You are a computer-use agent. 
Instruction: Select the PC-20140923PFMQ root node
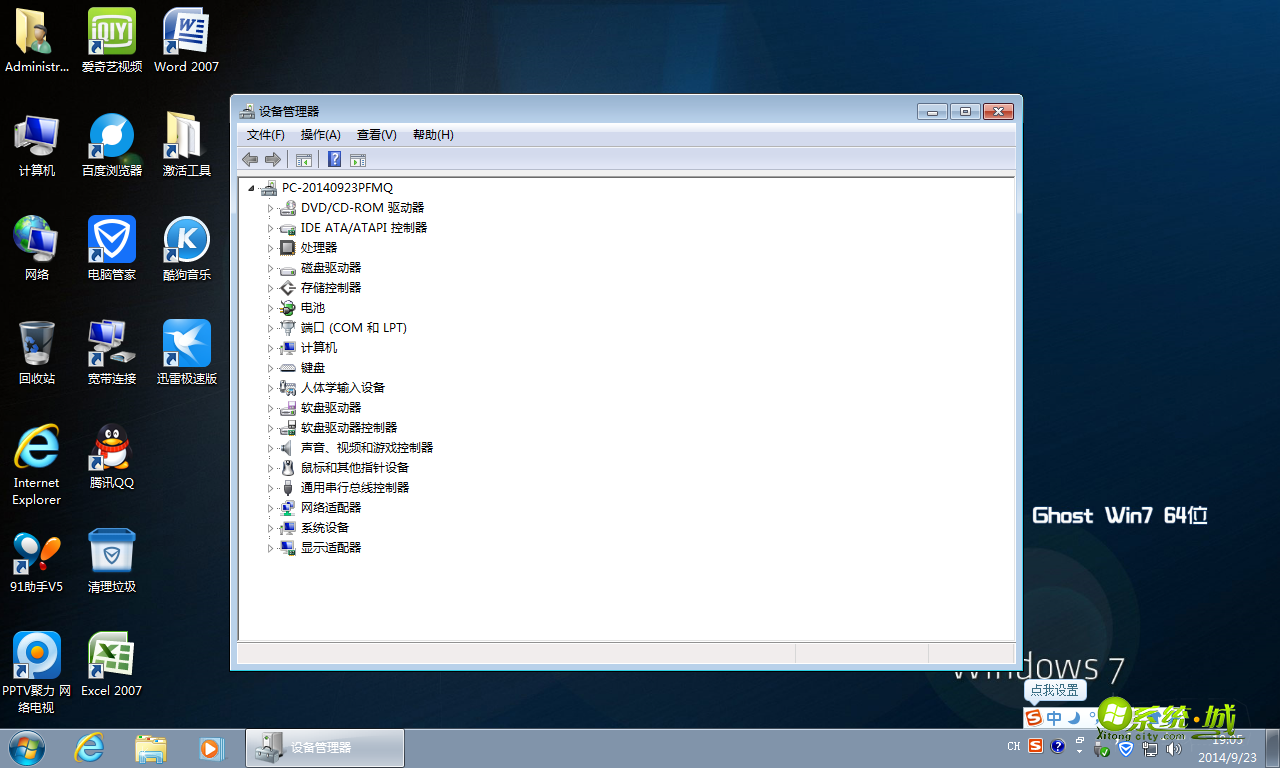point(336,187)
